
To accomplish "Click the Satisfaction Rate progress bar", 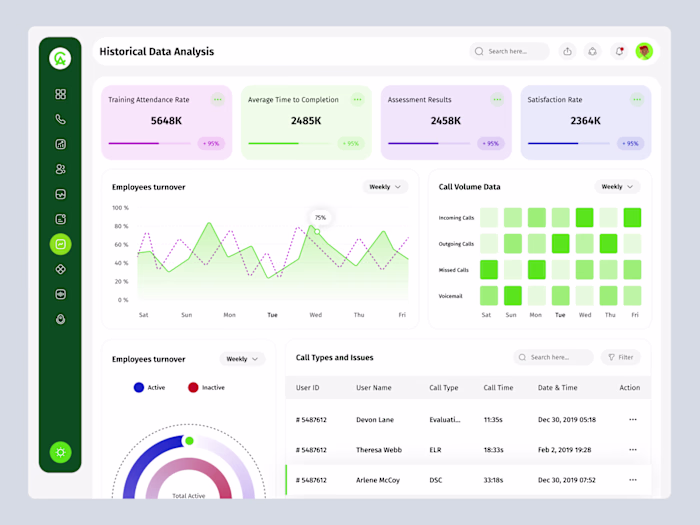I will click(568, 143).
